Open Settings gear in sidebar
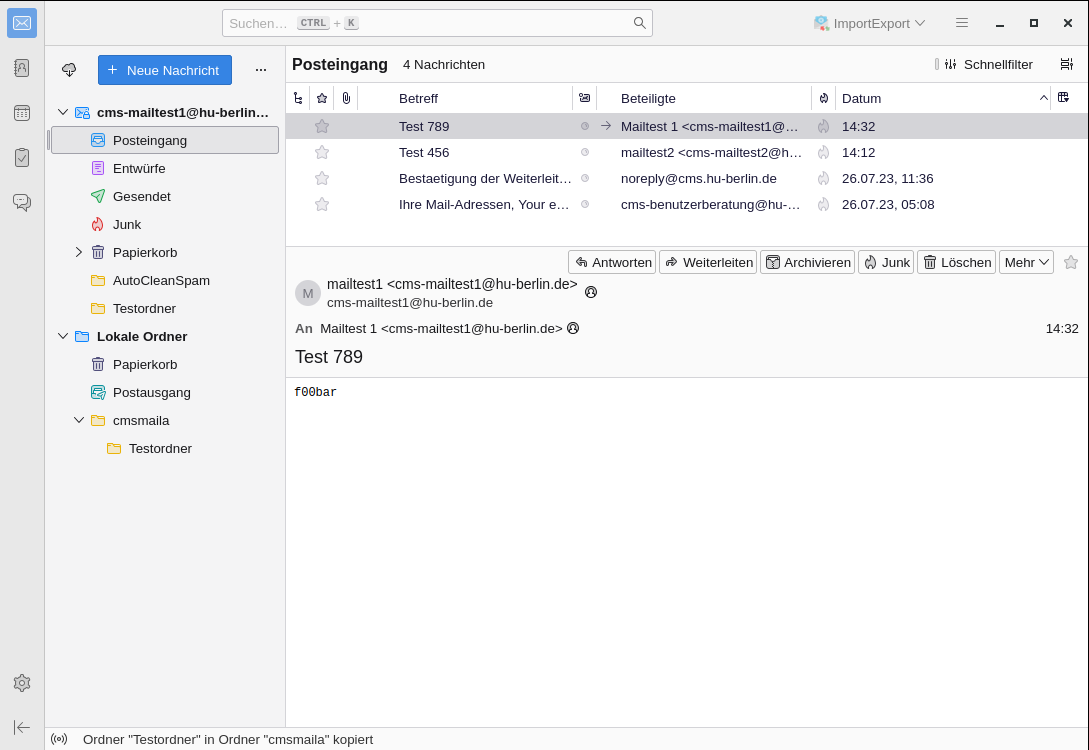Image resolution: width=1089 pixels, height=750 pixels. click(x=22, y=683)
